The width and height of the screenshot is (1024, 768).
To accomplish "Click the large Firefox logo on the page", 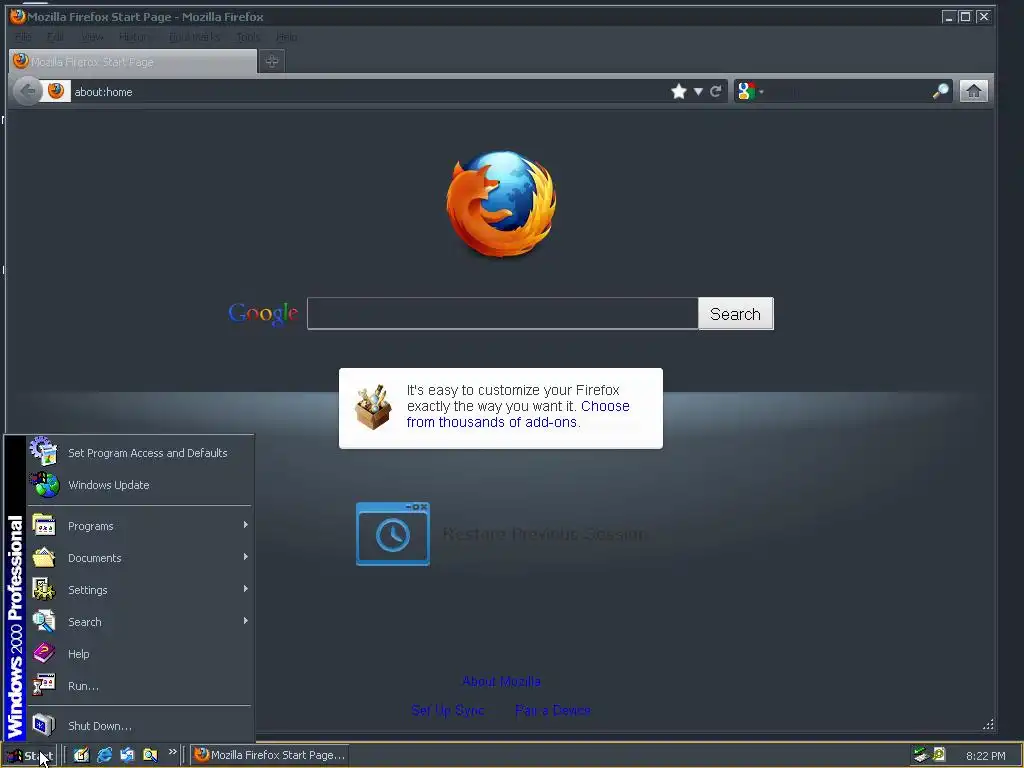I will tap(502, 204).
